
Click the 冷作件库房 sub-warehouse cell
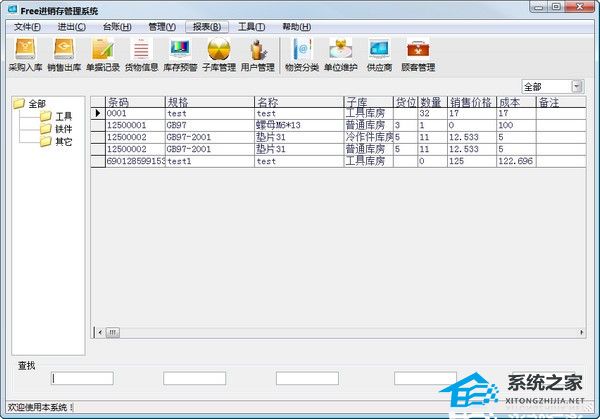[369, 137]
